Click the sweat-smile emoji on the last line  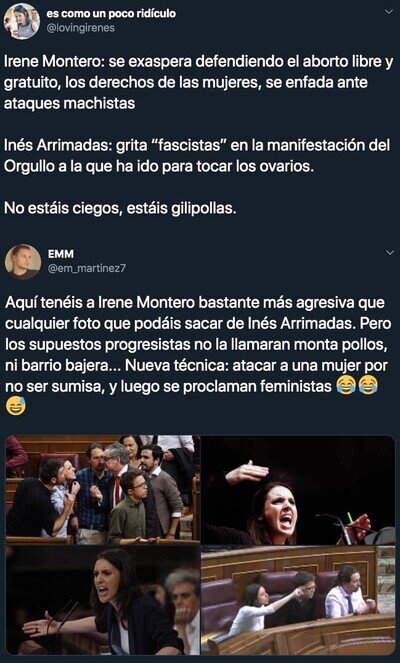pyautogui.click(x=16, y=406)
